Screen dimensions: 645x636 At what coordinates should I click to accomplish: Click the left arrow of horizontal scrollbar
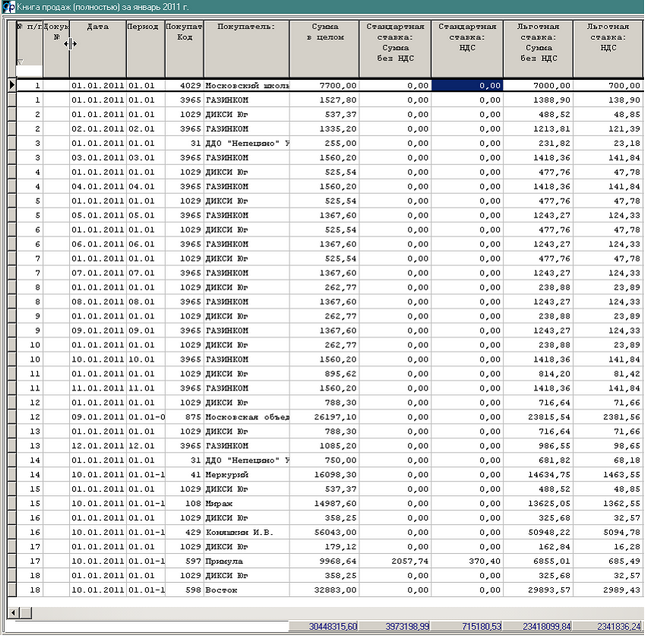click(14, 613)
